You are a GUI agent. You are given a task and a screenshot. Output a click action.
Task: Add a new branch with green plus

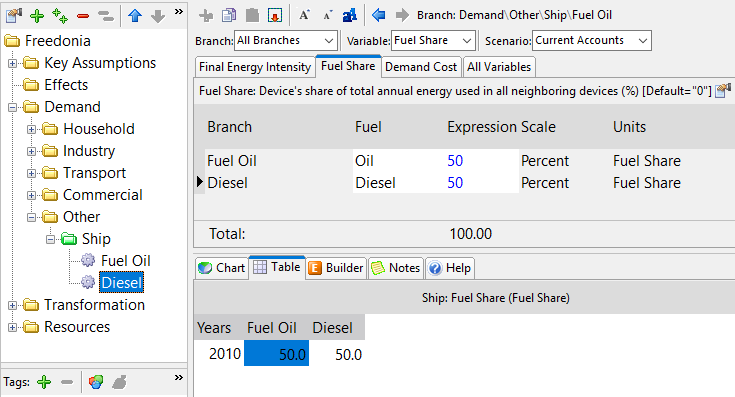37,16
